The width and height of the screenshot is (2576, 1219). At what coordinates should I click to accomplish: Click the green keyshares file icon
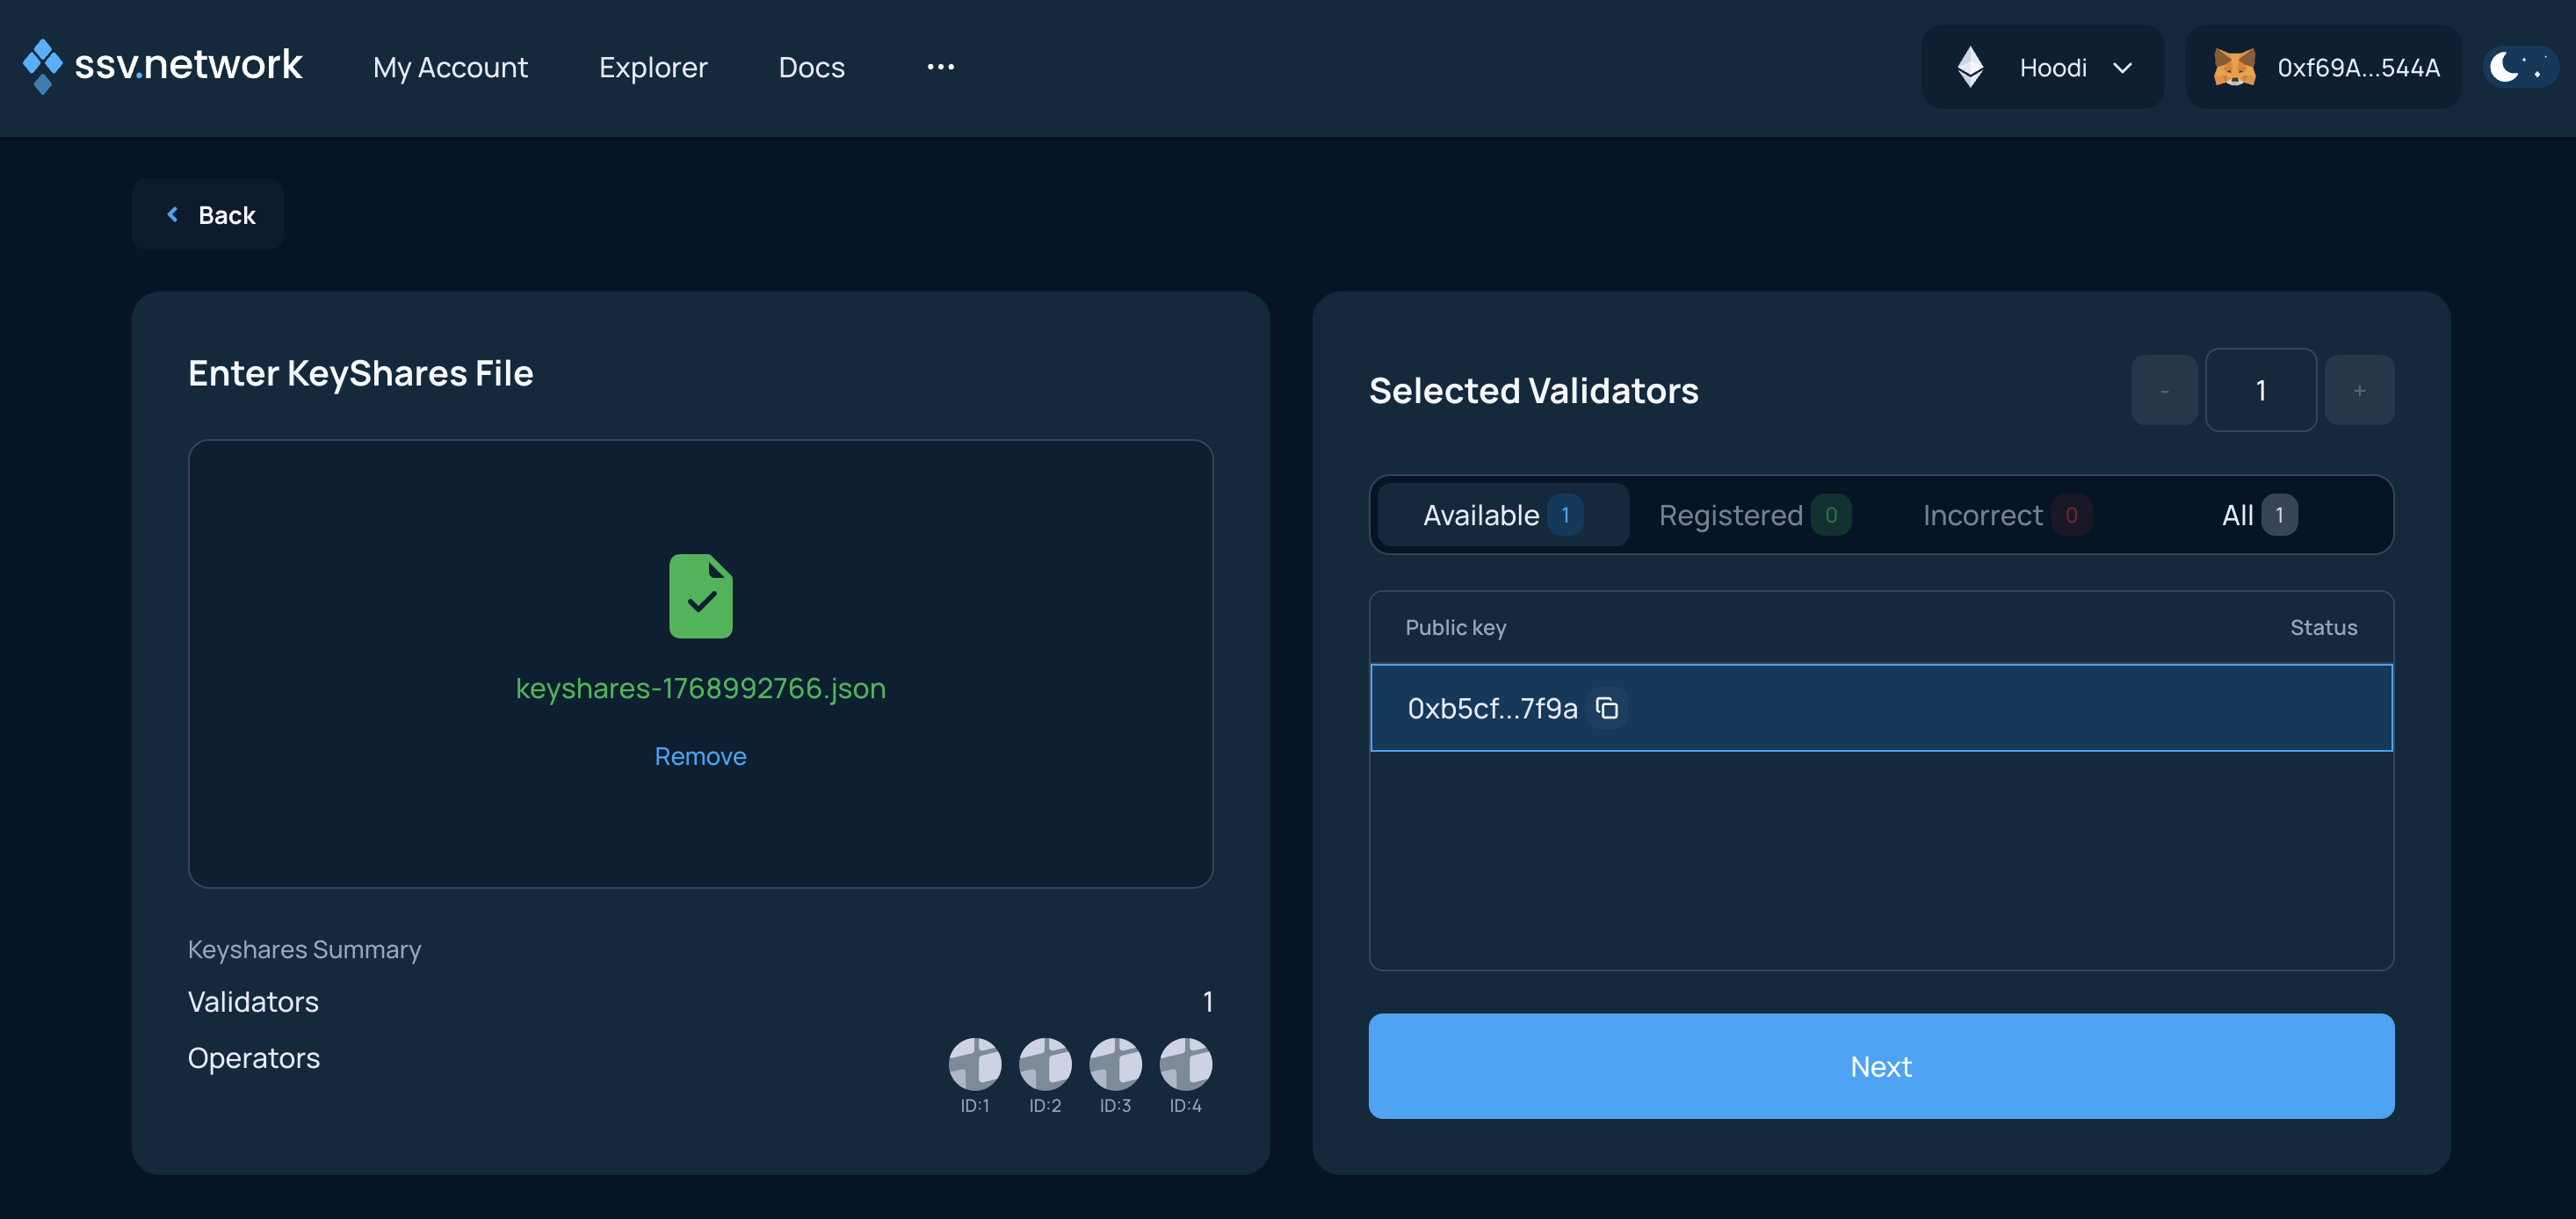click(700, 595)
